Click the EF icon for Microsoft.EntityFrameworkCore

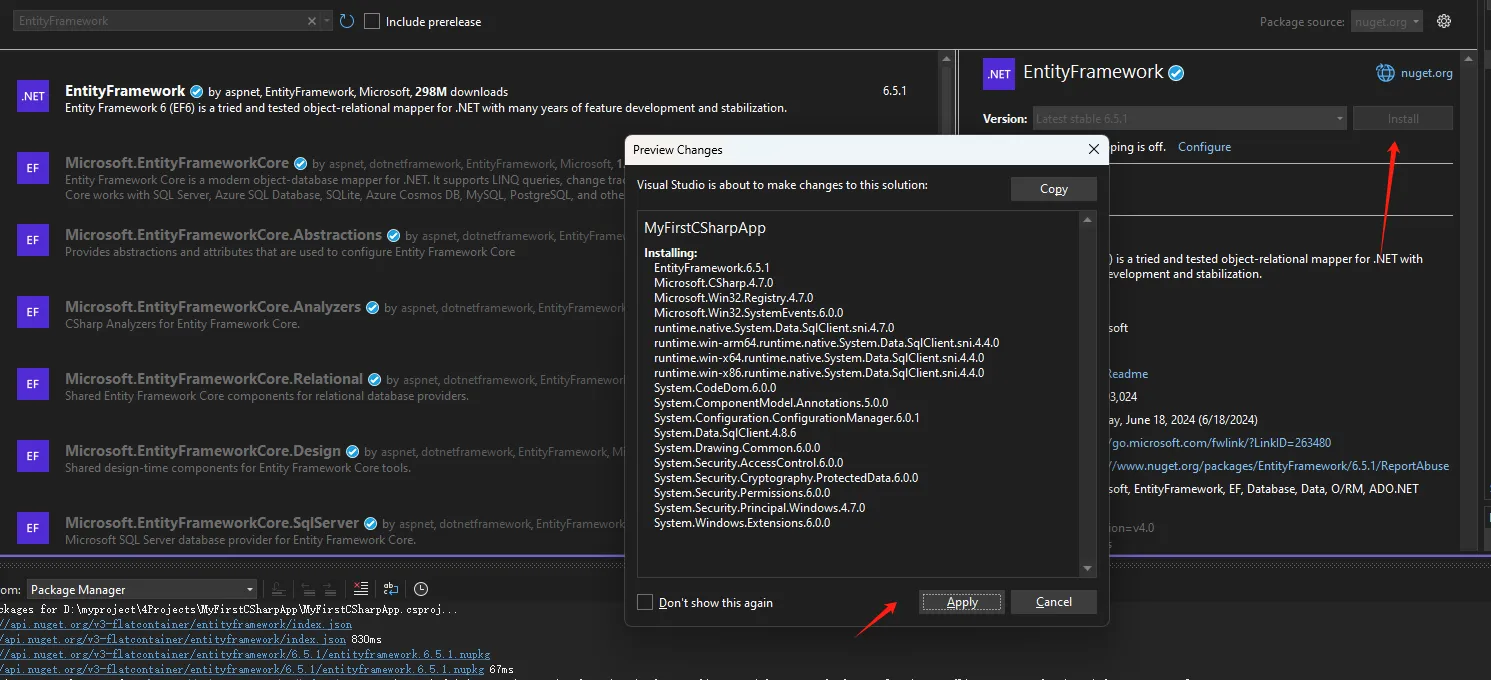click(33, 168)
